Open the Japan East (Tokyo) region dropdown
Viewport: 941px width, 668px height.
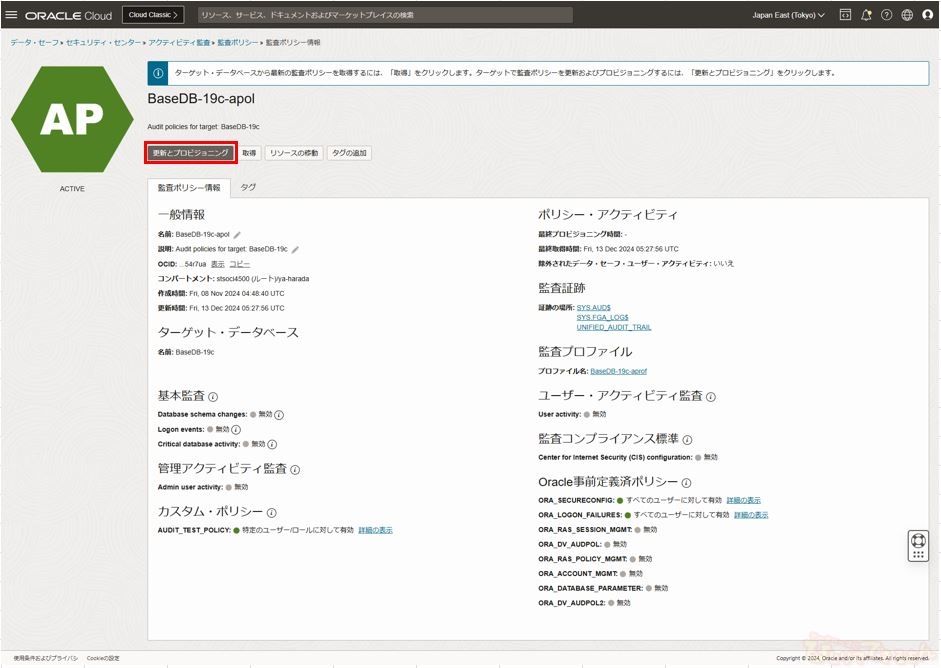788,15
